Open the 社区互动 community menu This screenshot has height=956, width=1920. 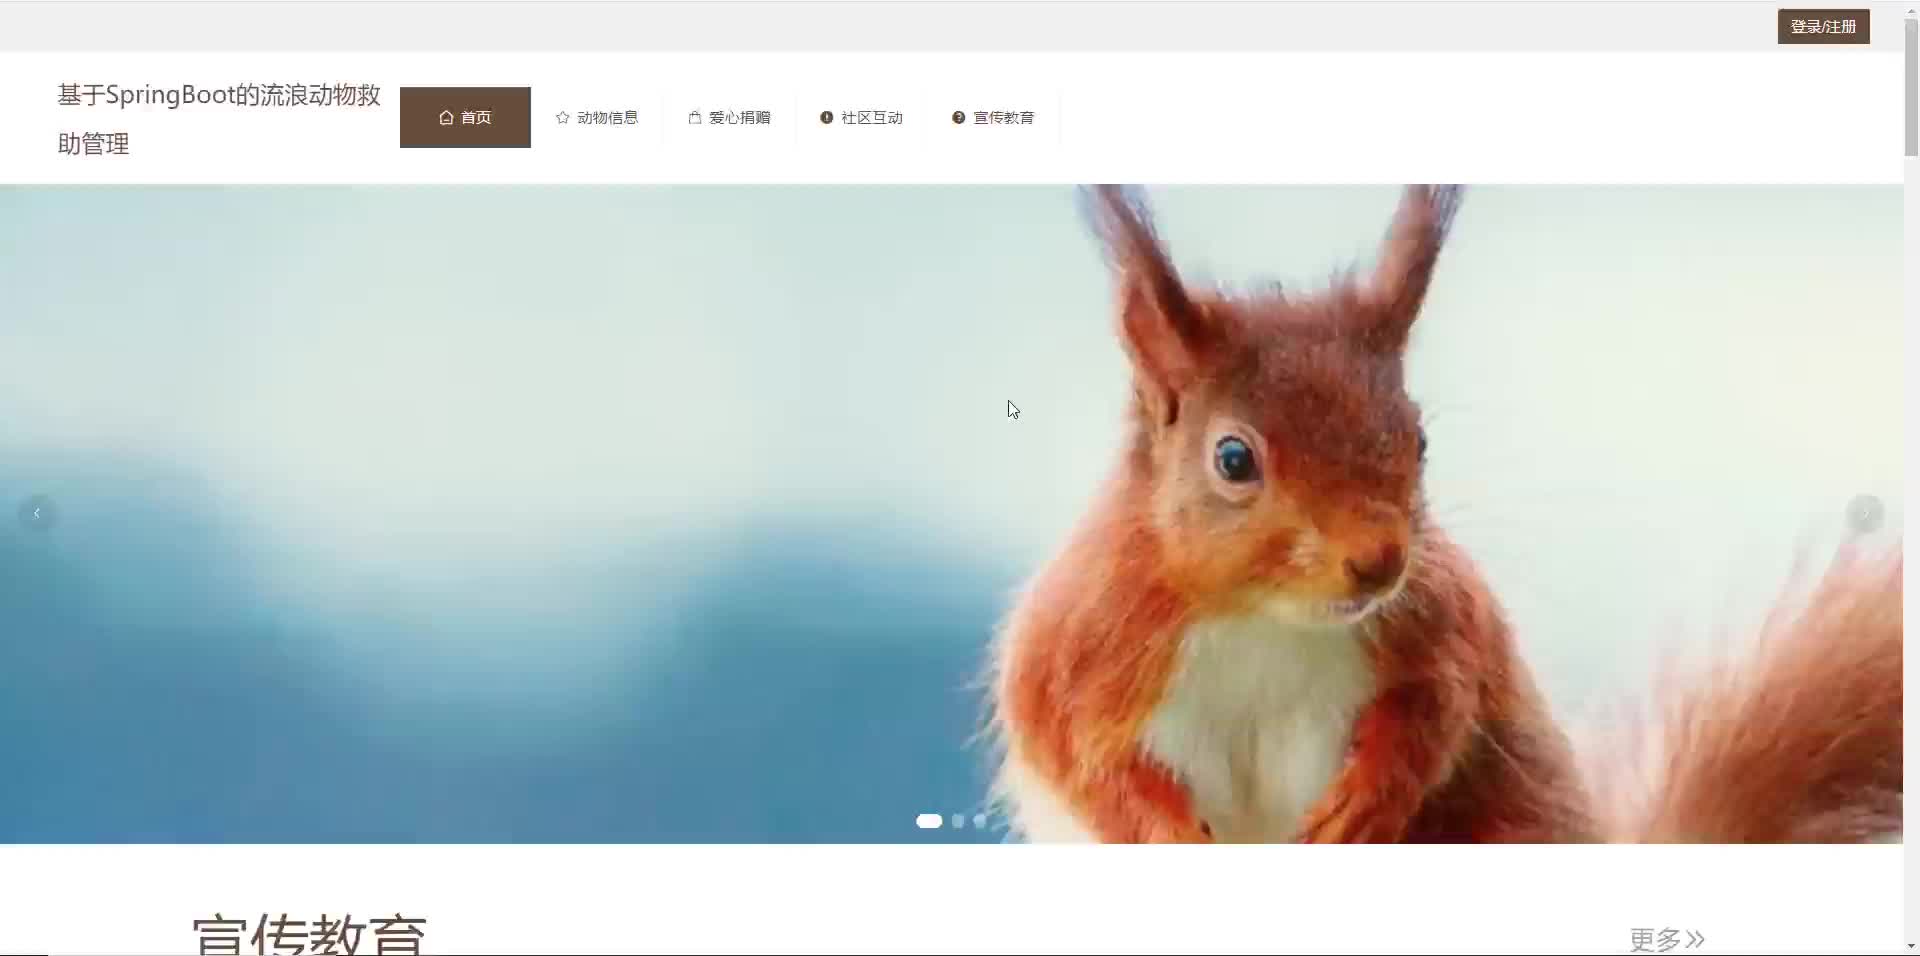(861, 118)
